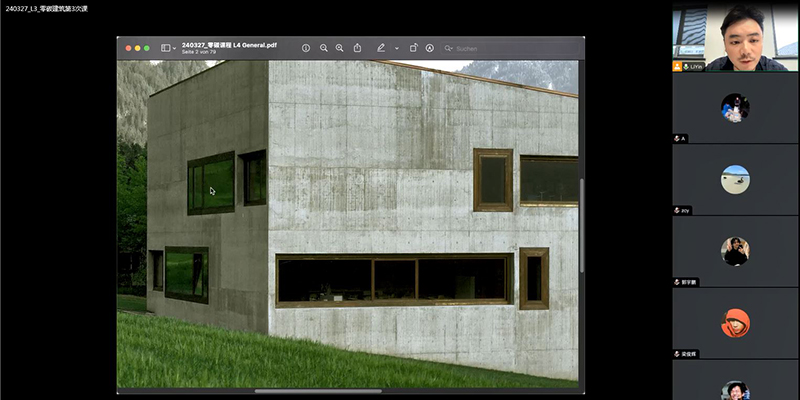Select the markup pen highlight tool
Image resolution: width=800 pixels, height=400 pixels.
point(381,48)
